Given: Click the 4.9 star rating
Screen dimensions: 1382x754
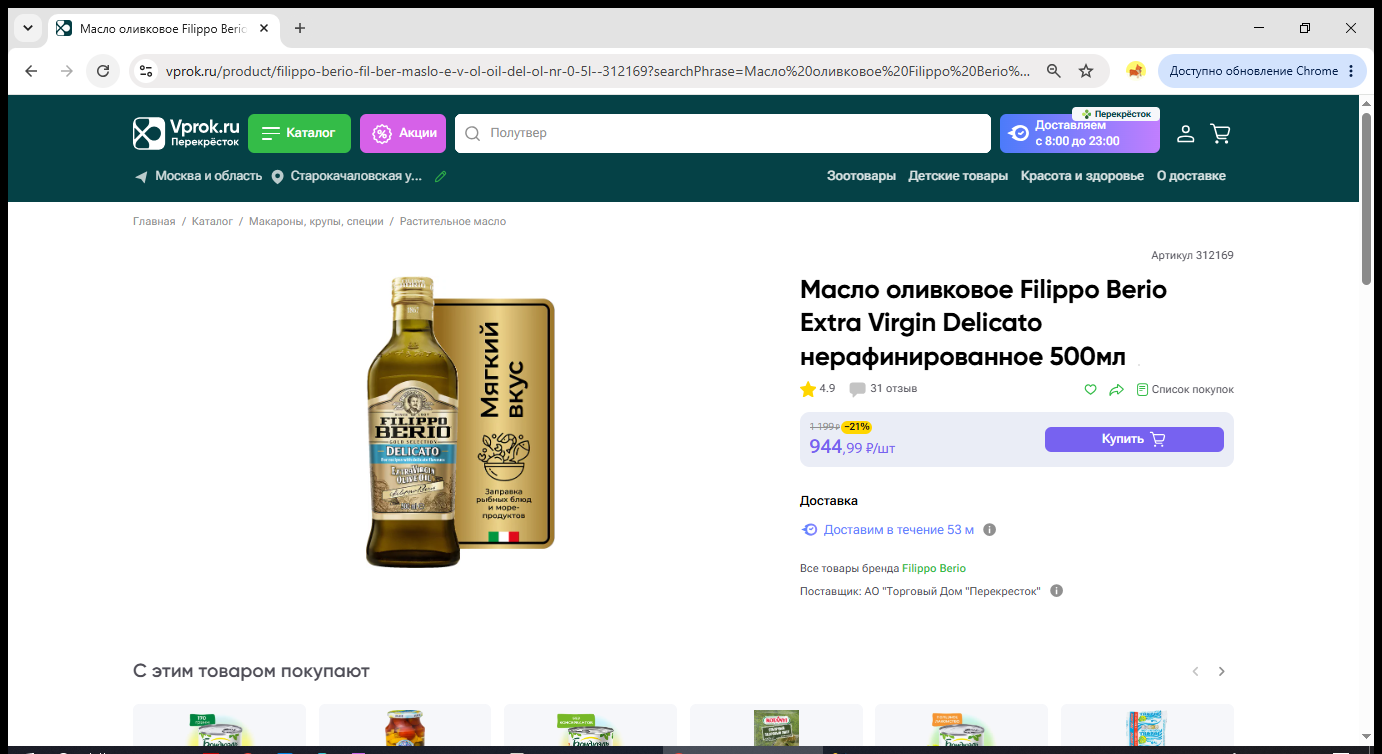Looking at the screenshot, I should point(818,389).
